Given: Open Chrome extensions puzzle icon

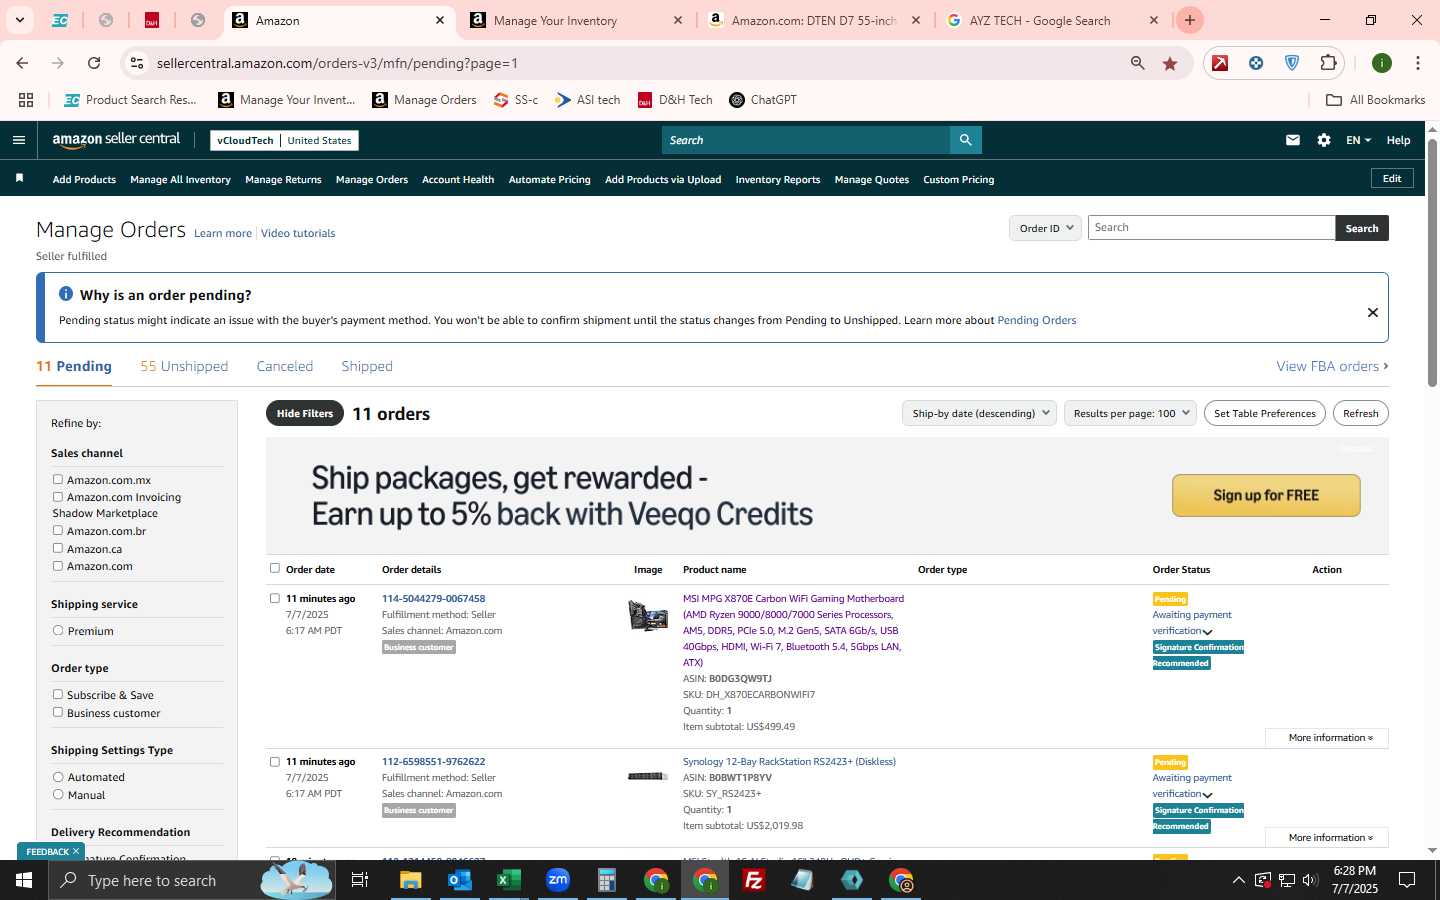Looking at the screenshot, I should [1328, 63].
